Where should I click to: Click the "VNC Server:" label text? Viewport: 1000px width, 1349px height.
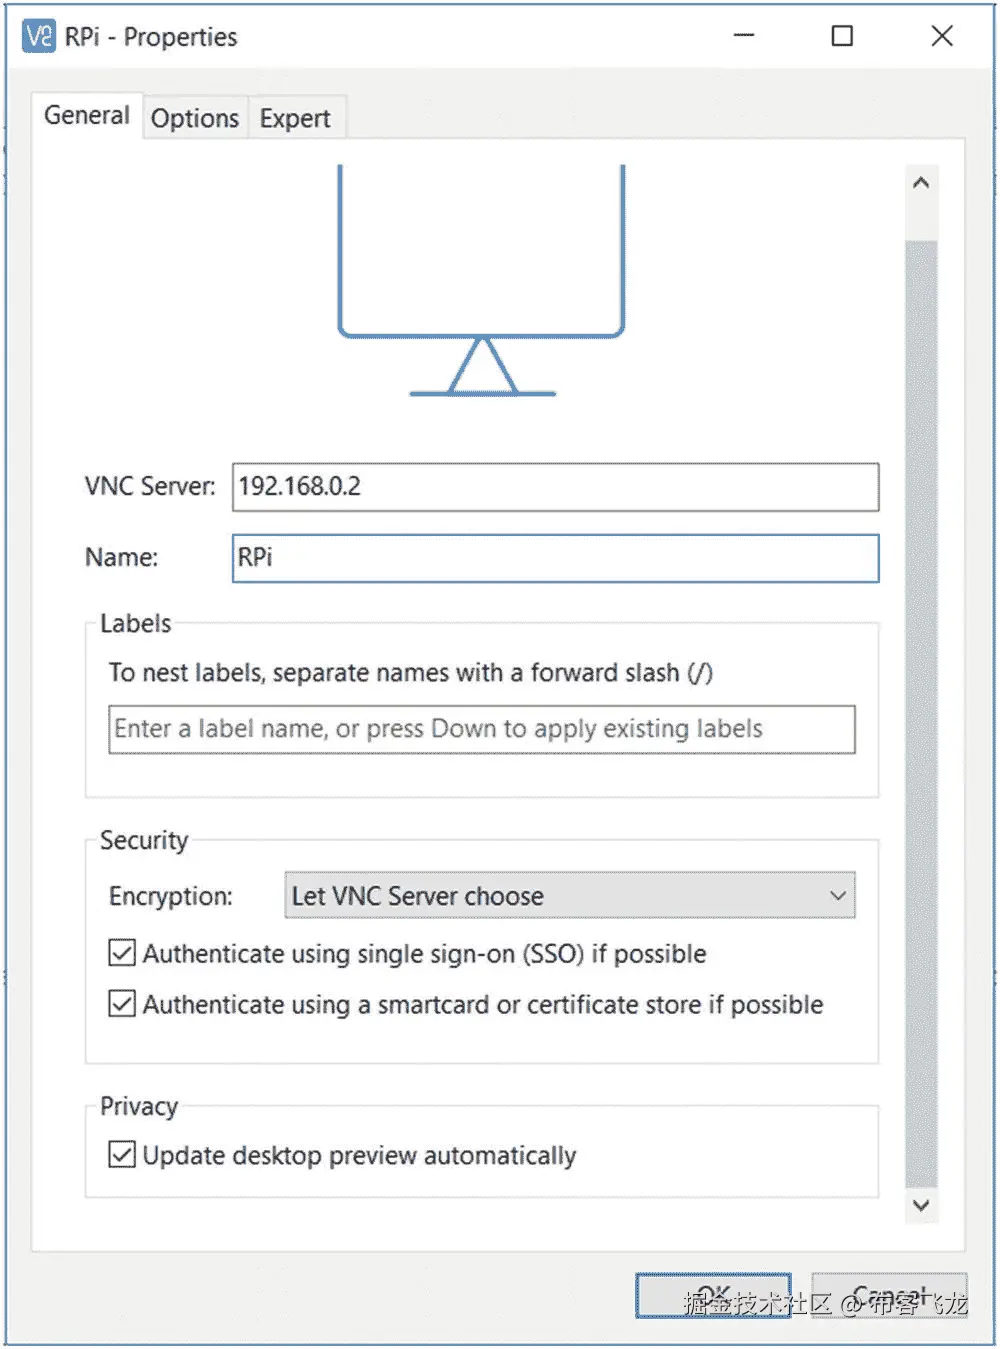tap(150, 486)
